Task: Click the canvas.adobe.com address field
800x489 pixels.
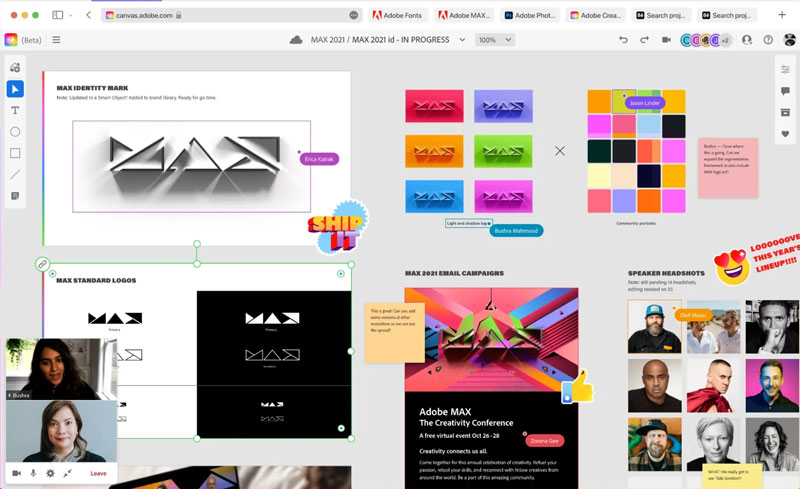Action: (232, 15)
